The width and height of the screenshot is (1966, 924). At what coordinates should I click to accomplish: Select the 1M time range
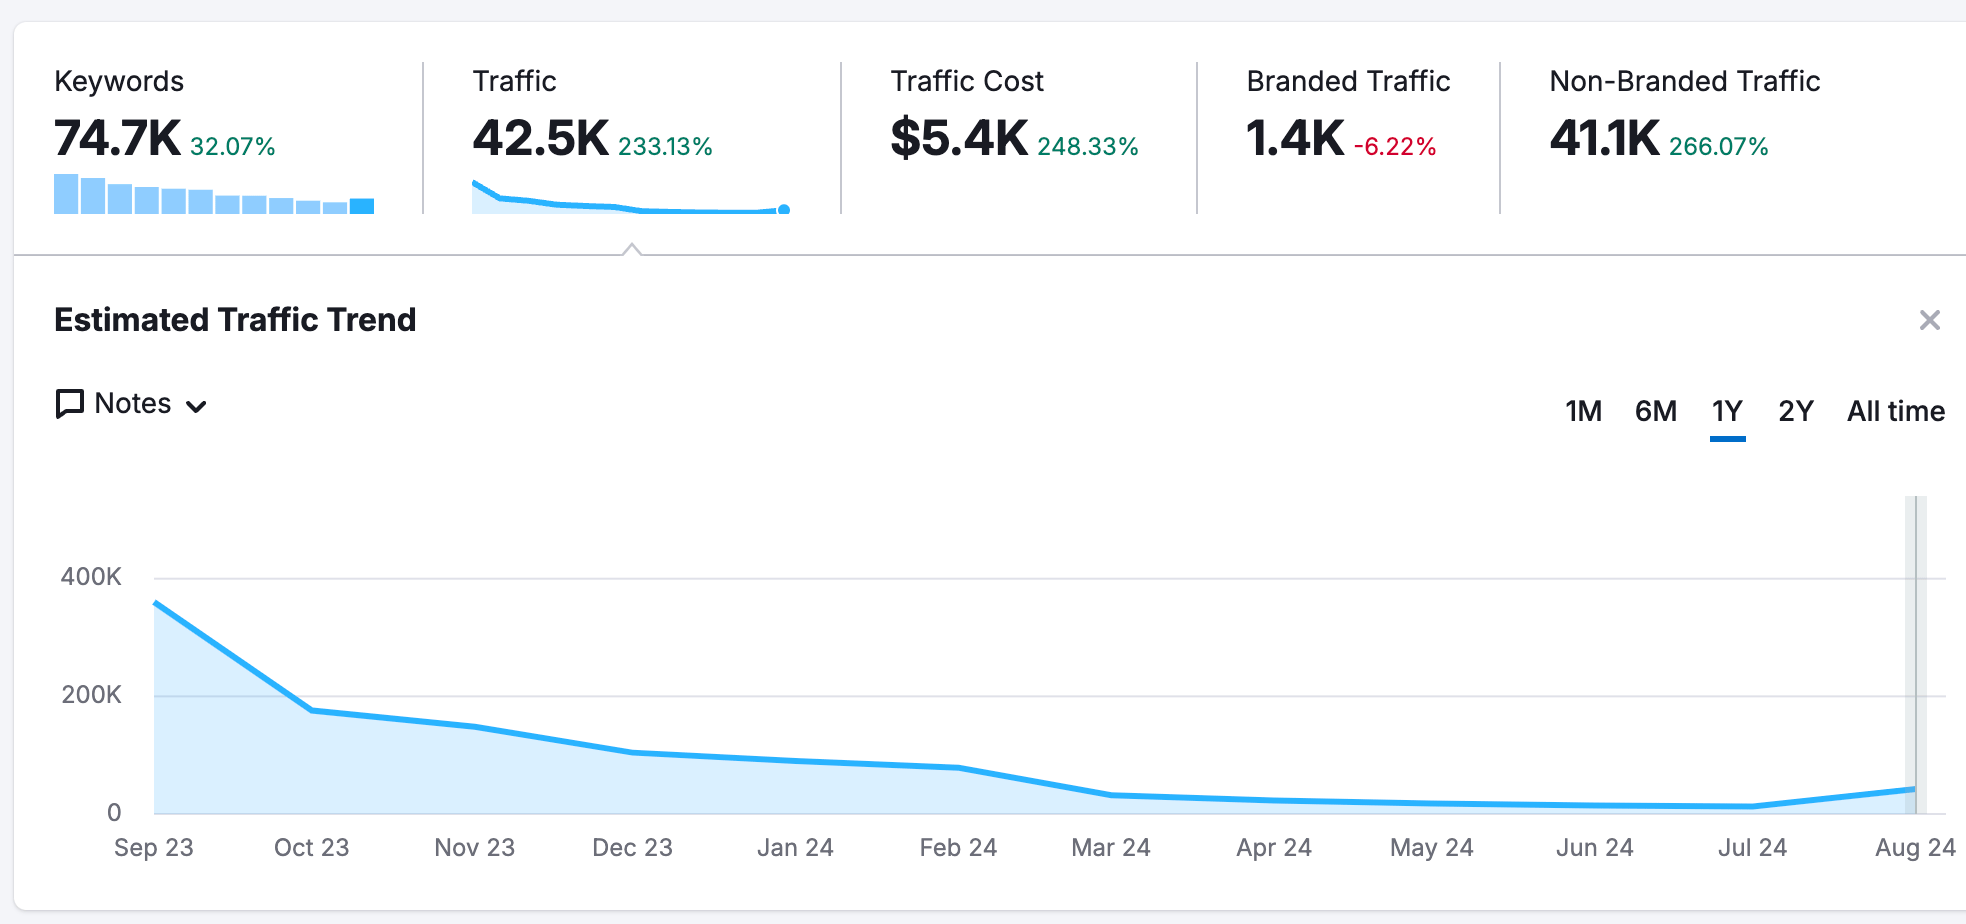point(1583,410)
